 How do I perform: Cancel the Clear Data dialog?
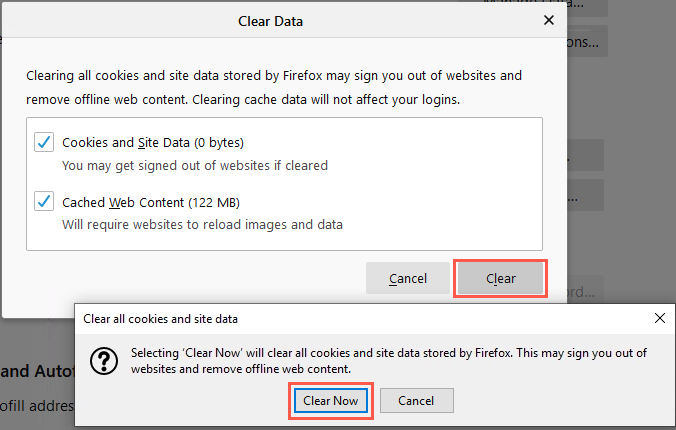pos(407,279)
